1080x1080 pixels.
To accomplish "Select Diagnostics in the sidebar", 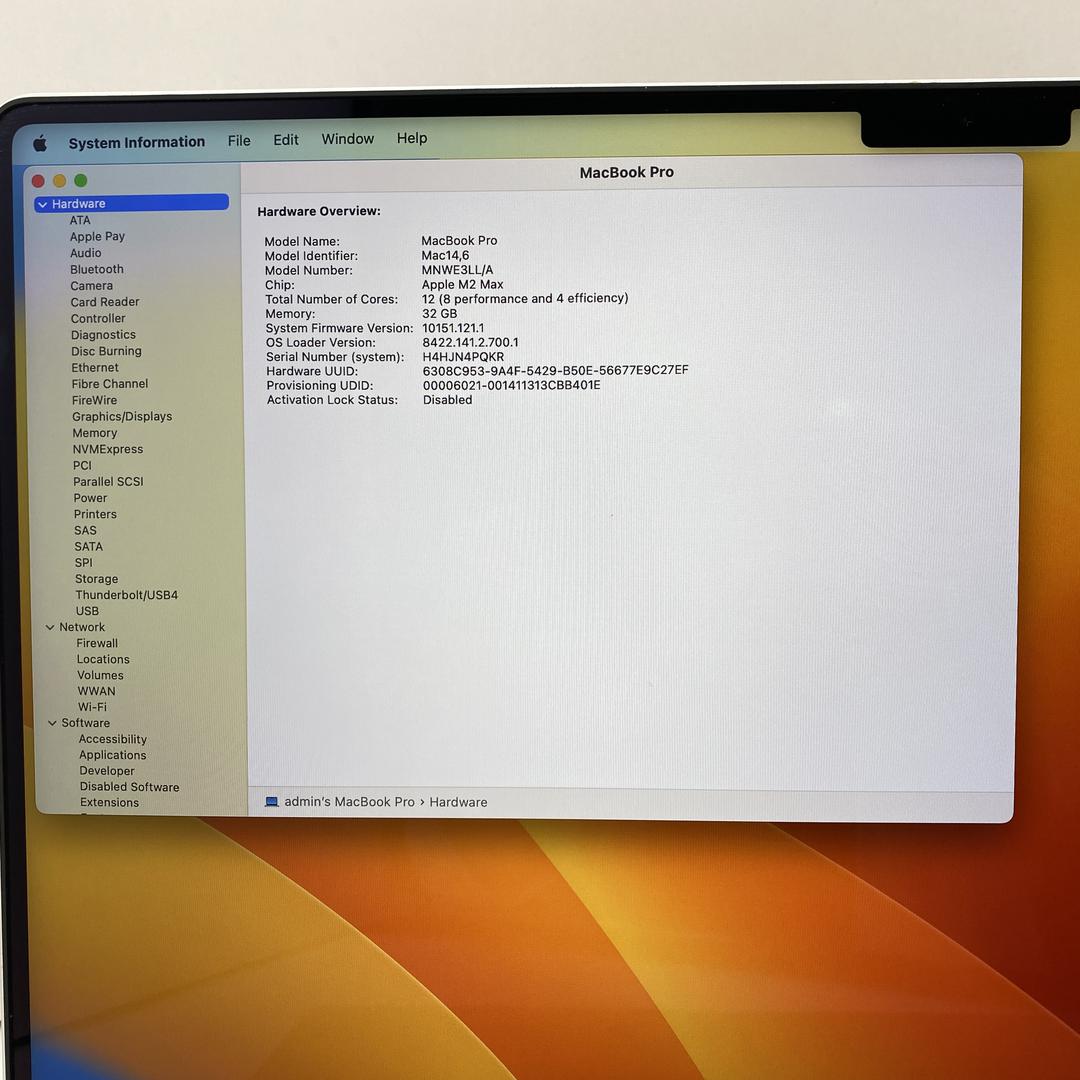I will (x=103, y=335).
